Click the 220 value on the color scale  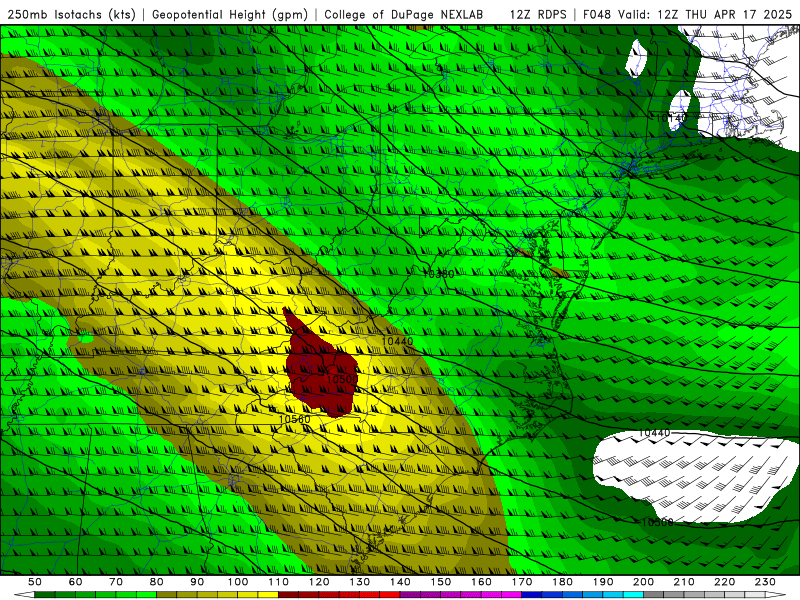click(725, 582)
